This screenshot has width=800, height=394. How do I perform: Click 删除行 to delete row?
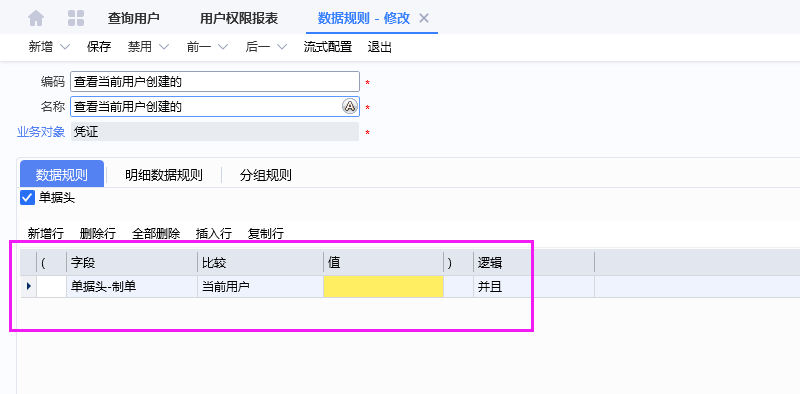[x=98, y=234]
